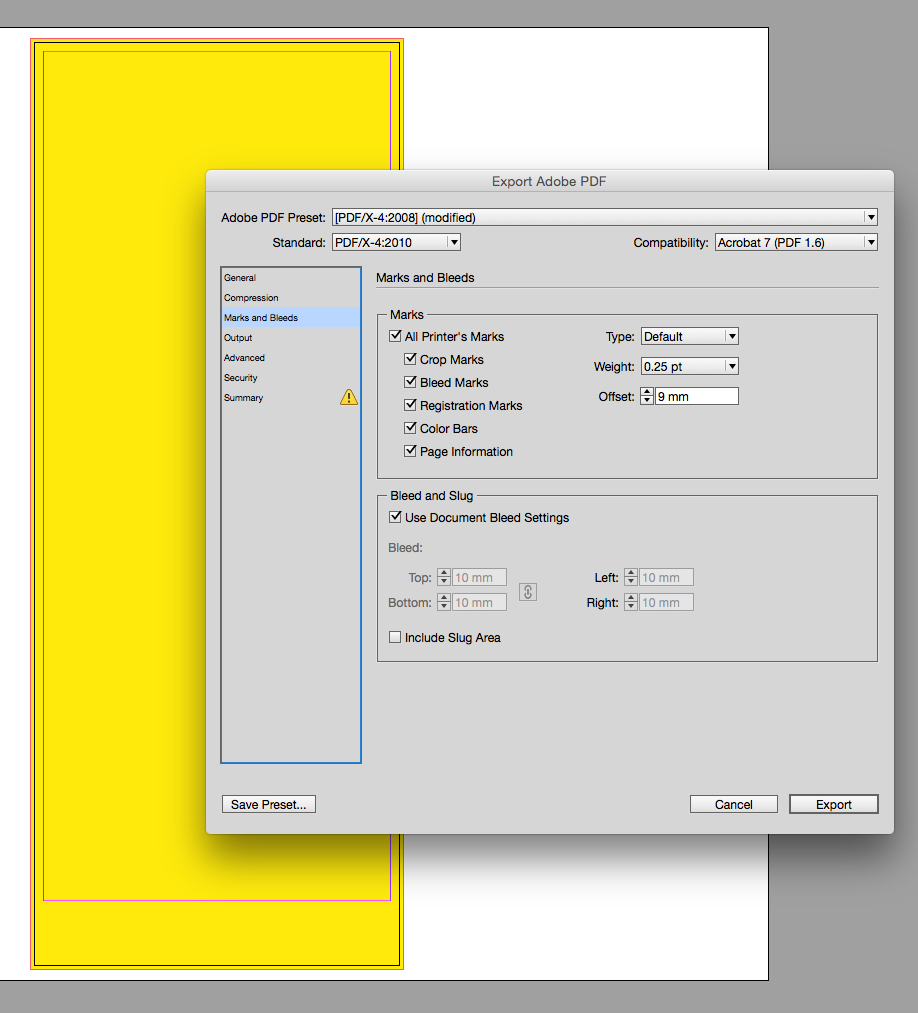Select Output in the settings list
The image size is (918, 1013).
click(x=291, y=338)
